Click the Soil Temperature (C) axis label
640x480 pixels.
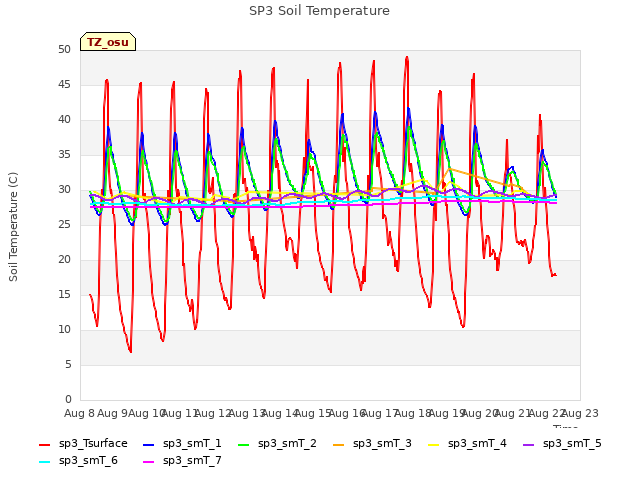coord(13,227)
